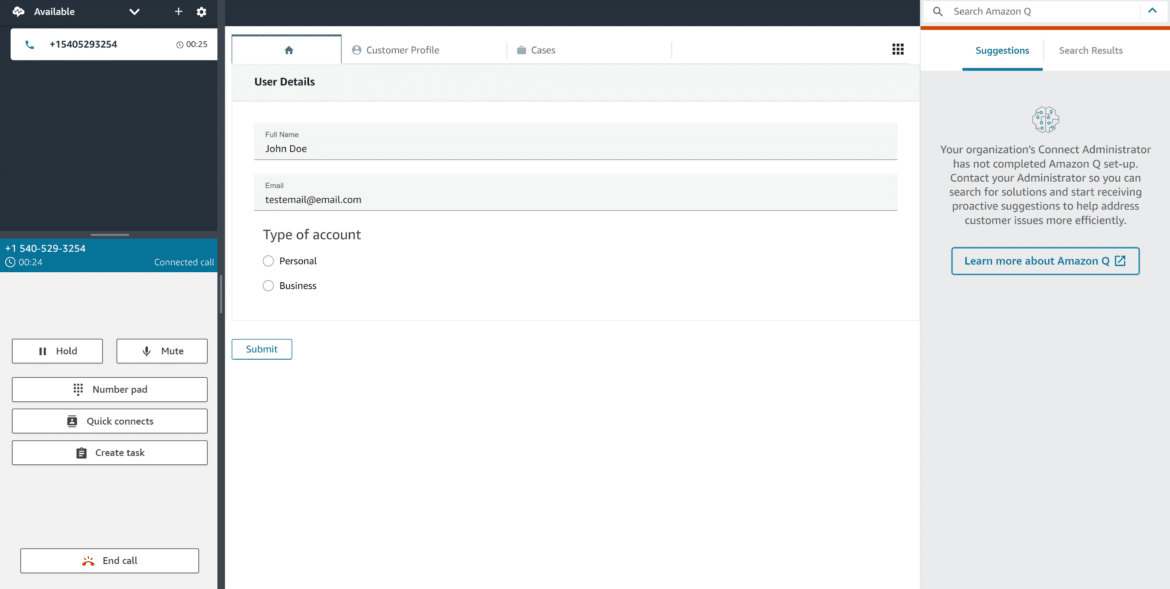Open the Available status dropdown
This screenshot has width=1170, height=589.
[x=133, y=12]
